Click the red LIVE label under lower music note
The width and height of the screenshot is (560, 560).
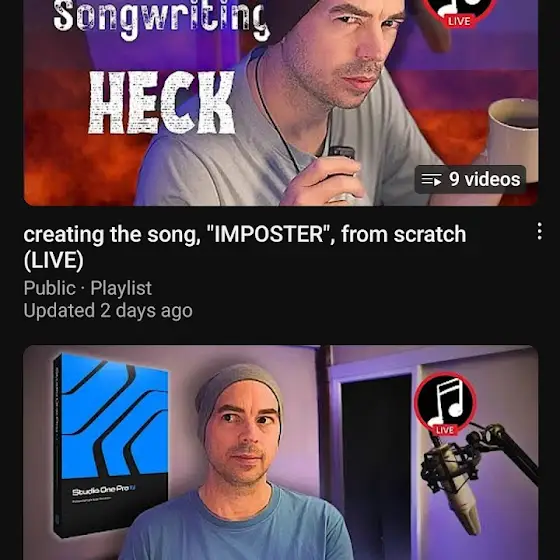point(445,430)
